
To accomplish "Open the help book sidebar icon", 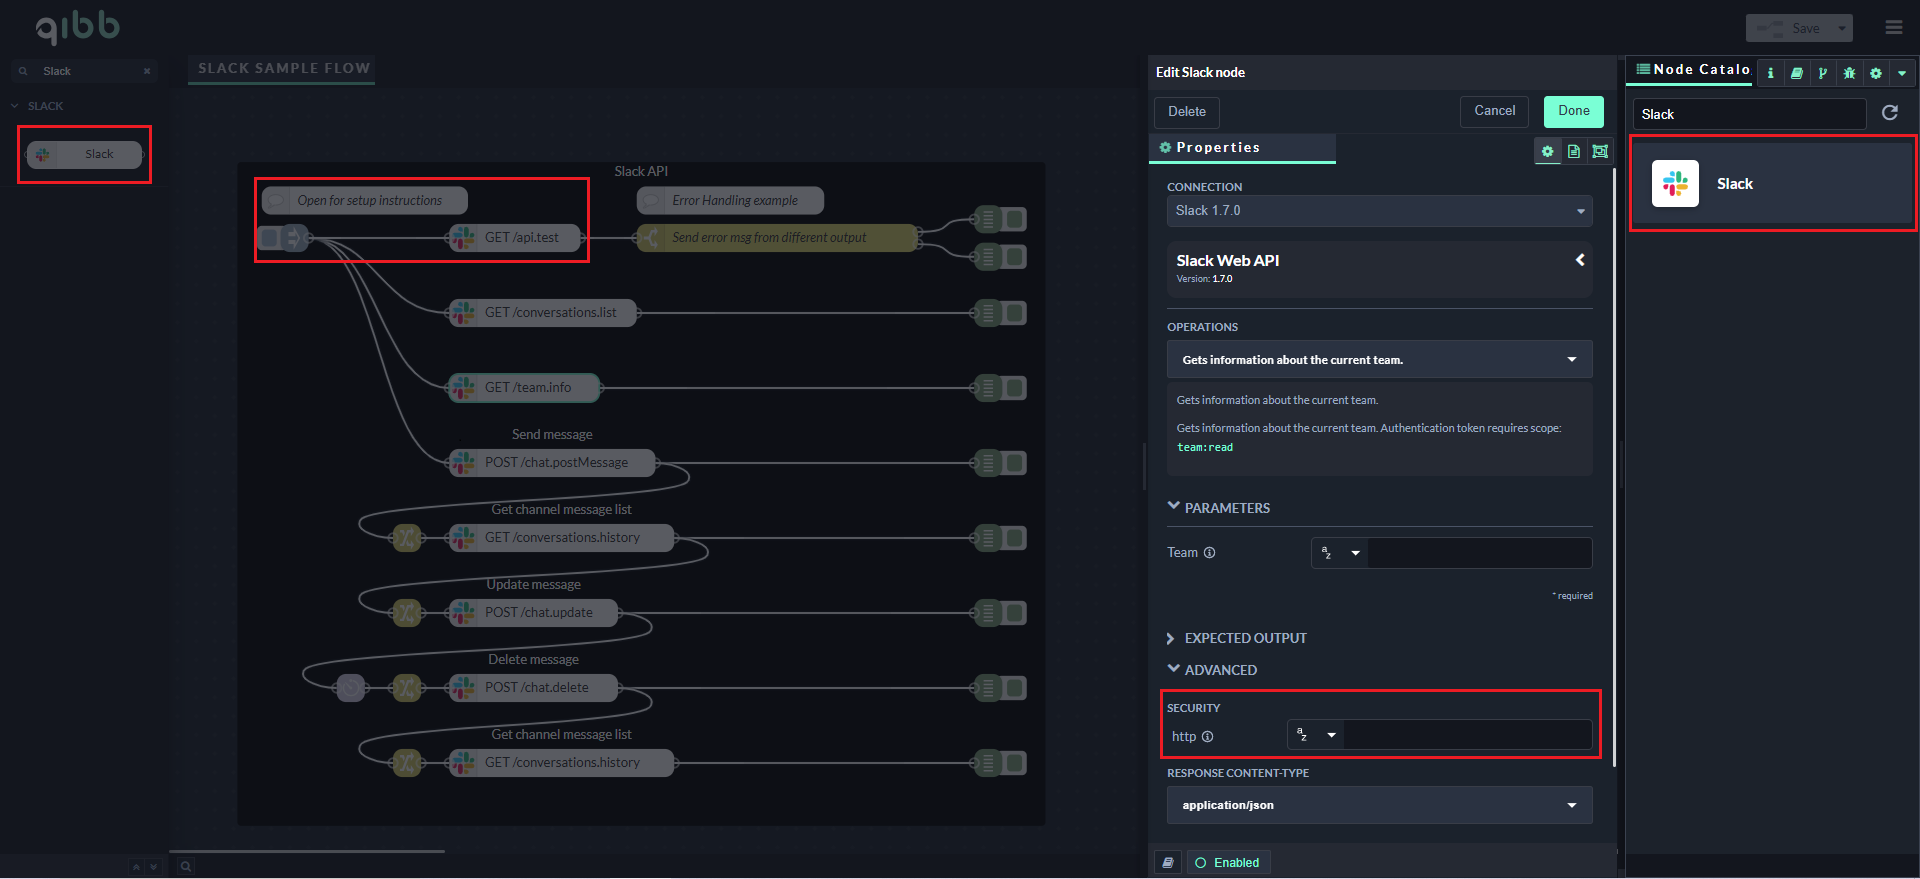I will [x=1796, y=73].
